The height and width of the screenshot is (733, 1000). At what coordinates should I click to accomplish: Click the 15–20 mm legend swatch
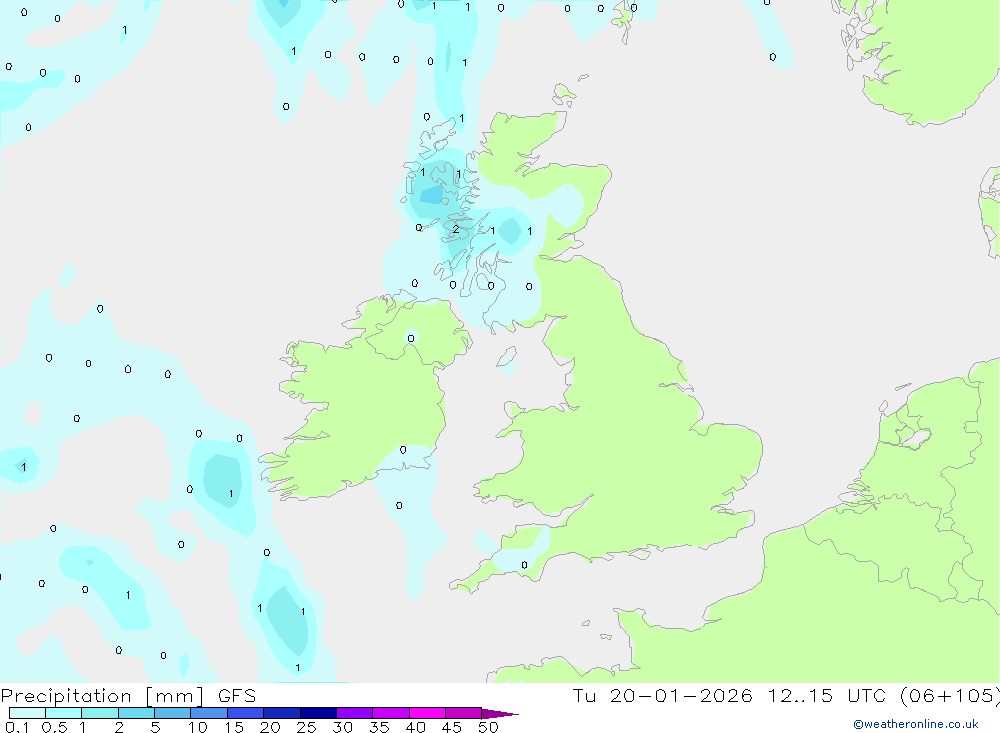coord(245,713)
